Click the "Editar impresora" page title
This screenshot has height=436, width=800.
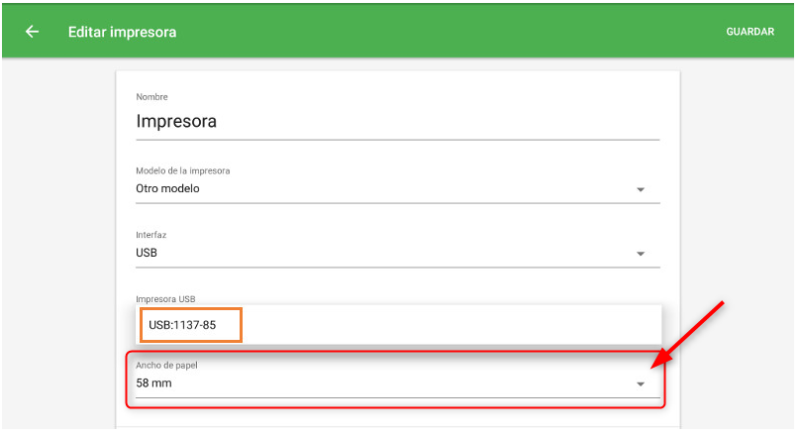point(122,32)
